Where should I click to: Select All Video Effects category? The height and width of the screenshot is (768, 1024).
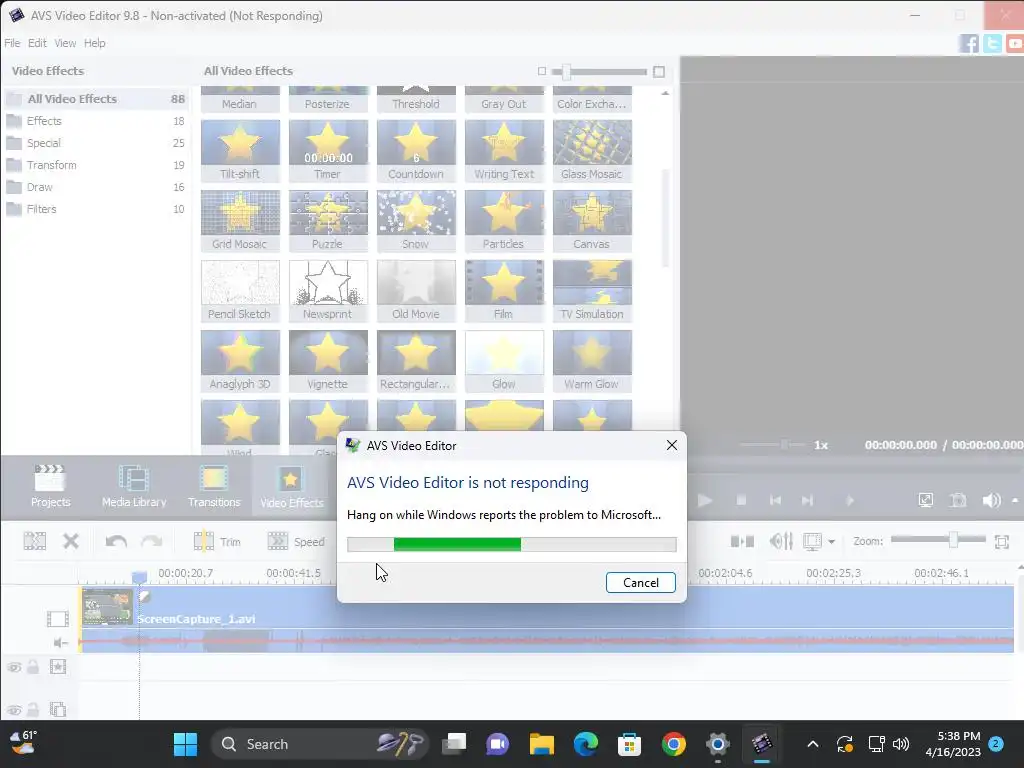(x=96, y=99)
